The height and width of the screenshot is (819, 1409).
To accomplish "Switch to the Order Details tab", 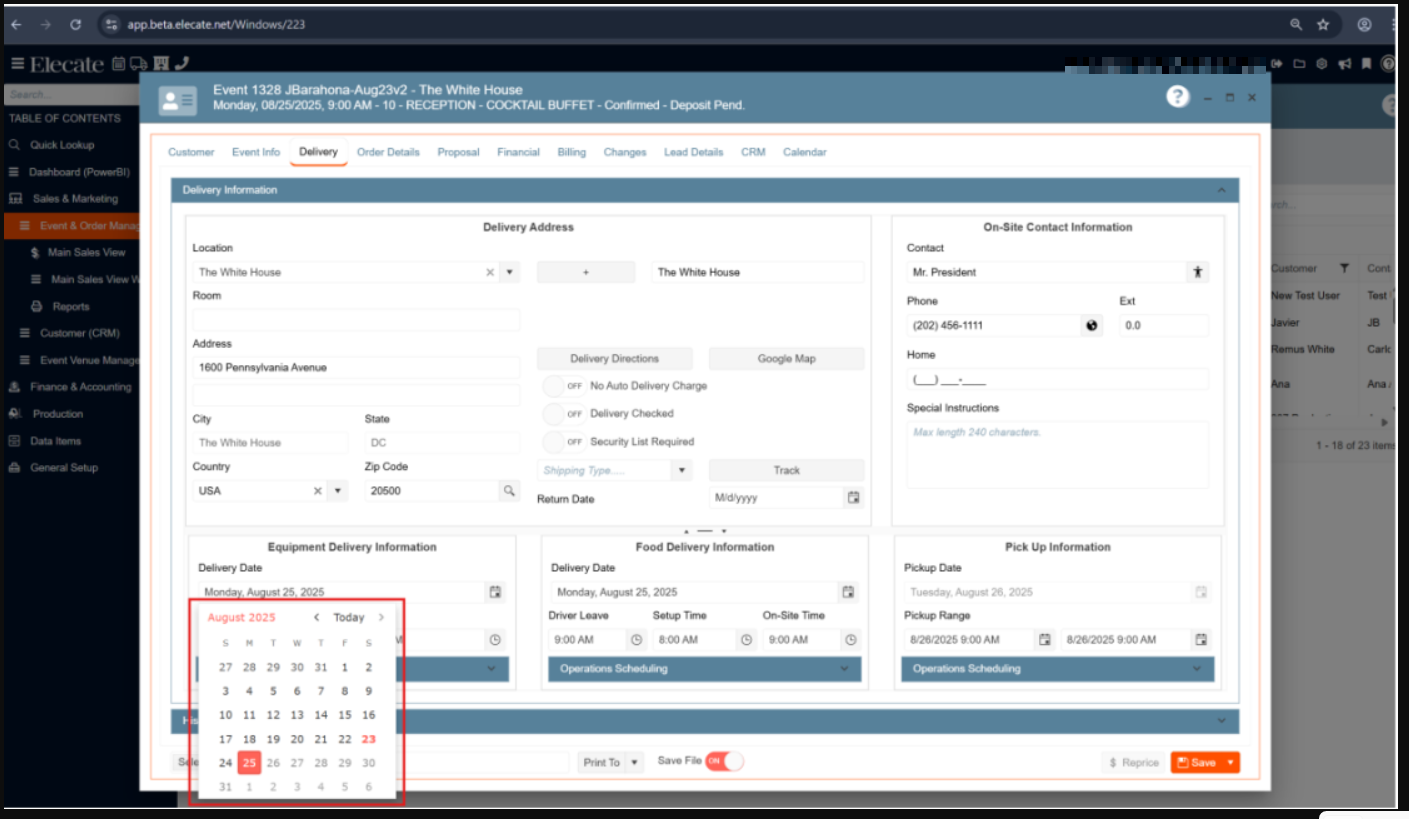I will (388, 152).
